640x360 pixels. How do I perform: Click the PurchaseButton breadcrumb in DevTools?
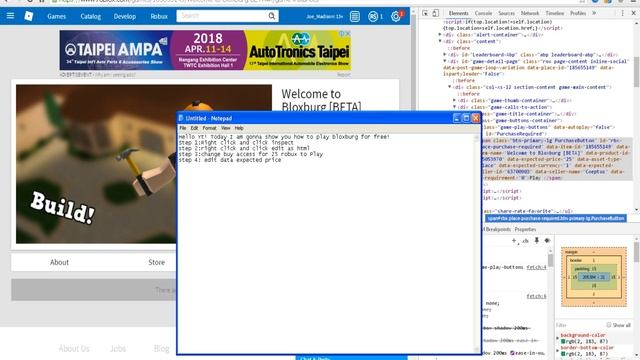pos(556,218)
